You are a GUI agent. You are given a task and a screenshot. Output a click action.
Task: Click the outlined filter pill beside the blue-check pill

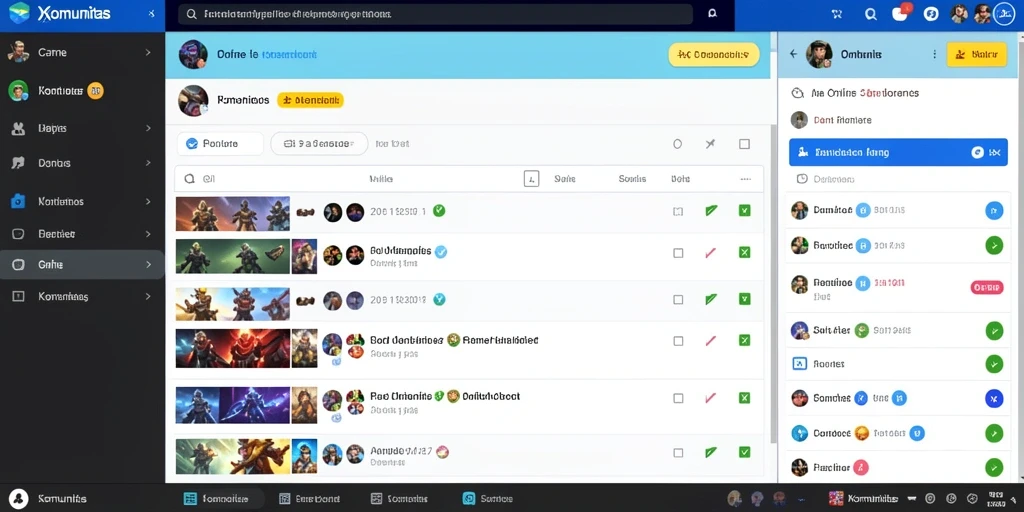click(319, 144)
